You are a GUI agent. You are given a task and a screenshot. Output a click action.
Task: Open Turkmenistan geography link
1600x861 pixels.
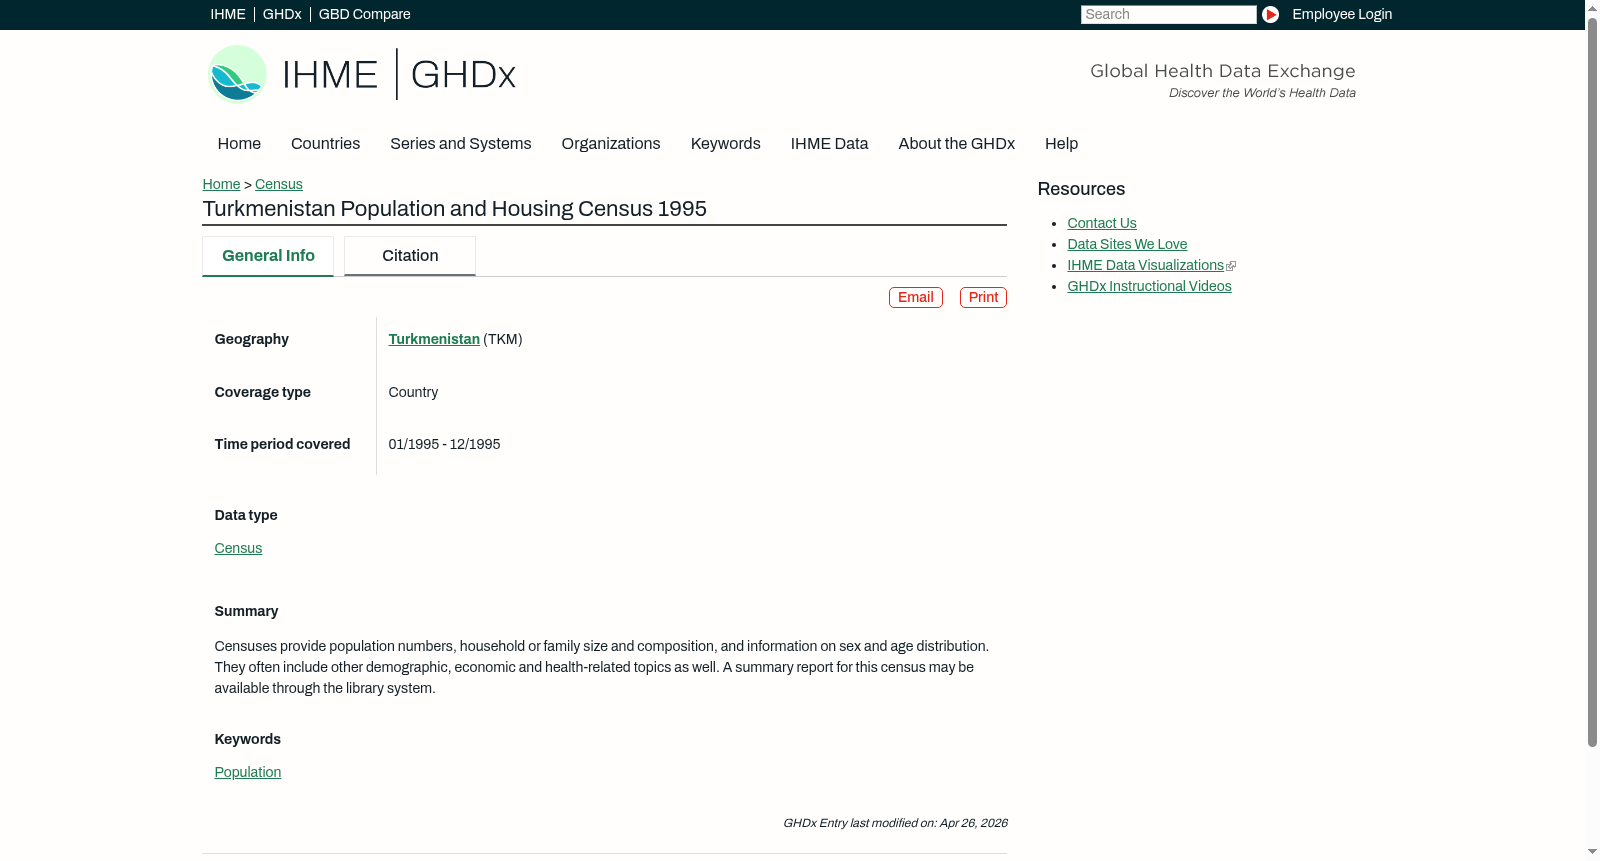click(x=434, y=339)
